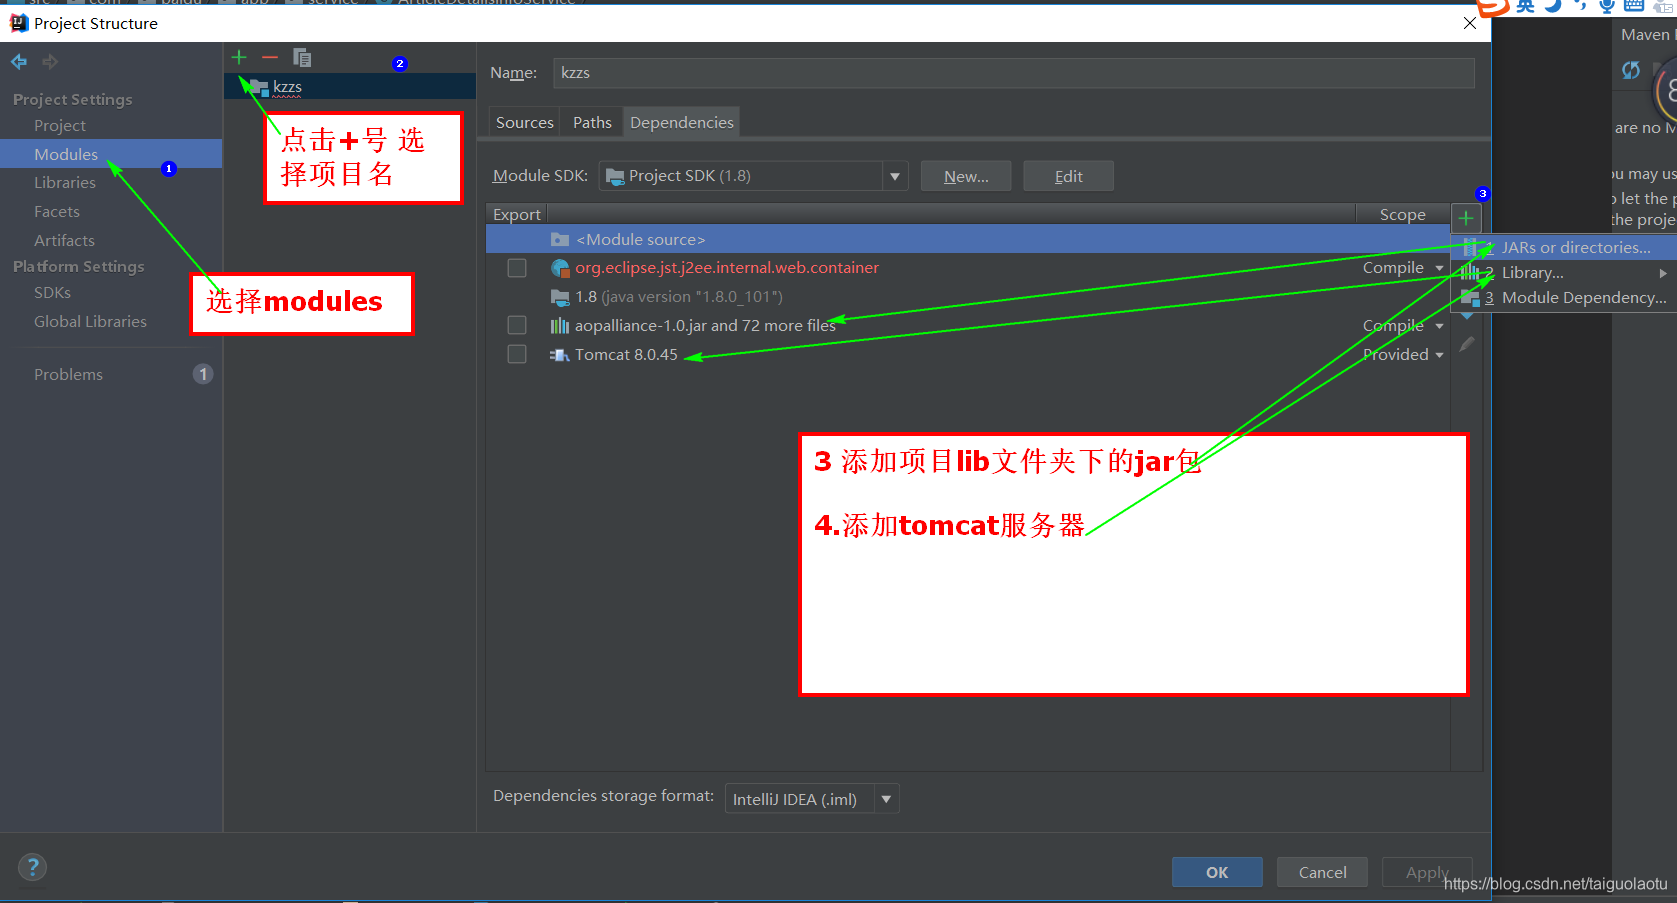Viewport: 1677px width, 903px height.
Task: Select SDKs under Platform Settings
Action: 52,293
